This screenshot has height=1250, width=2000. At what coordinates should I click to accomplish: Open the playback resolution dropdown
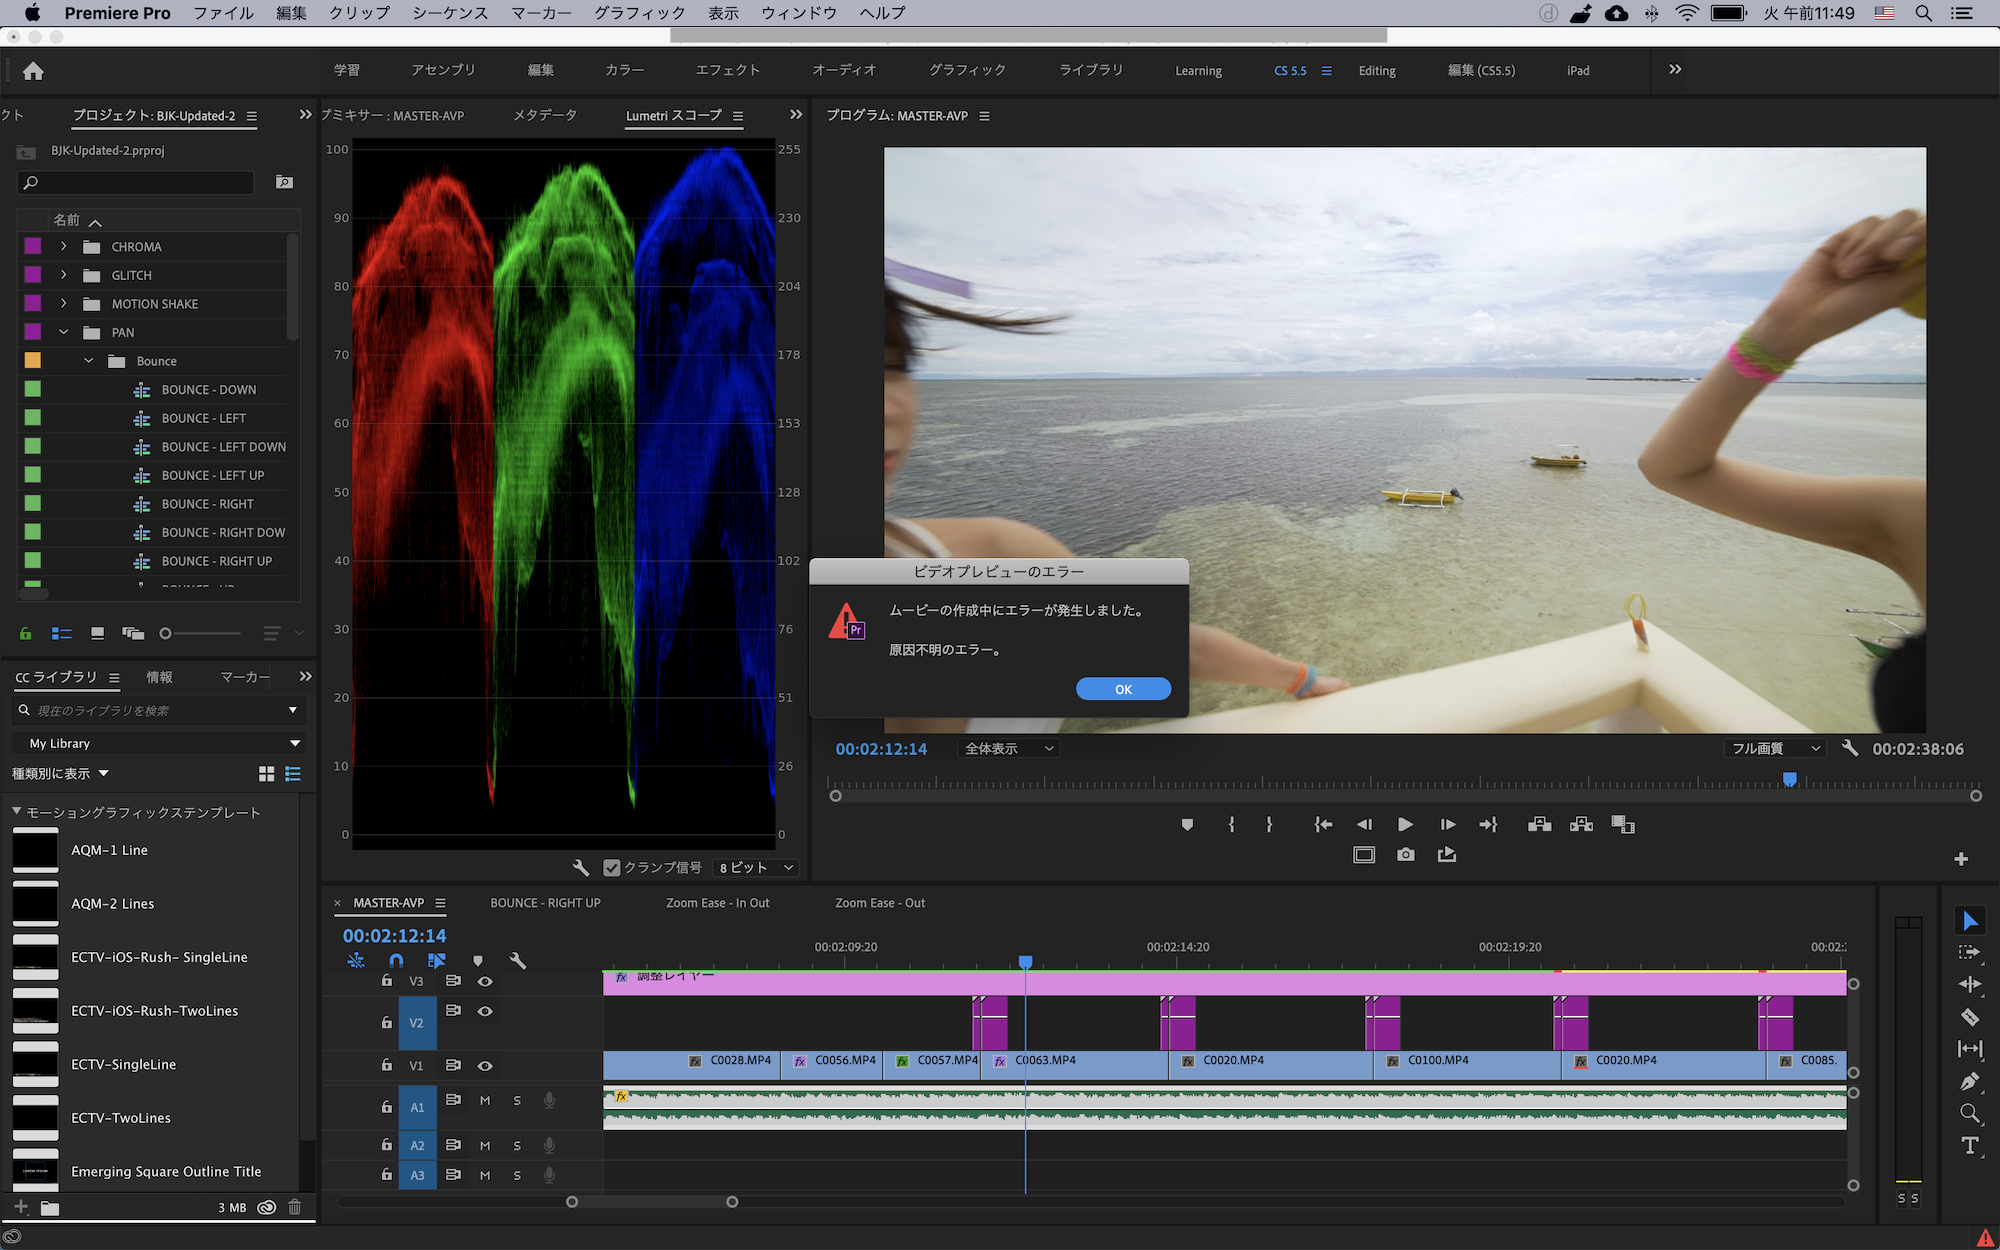(1776, 748)
